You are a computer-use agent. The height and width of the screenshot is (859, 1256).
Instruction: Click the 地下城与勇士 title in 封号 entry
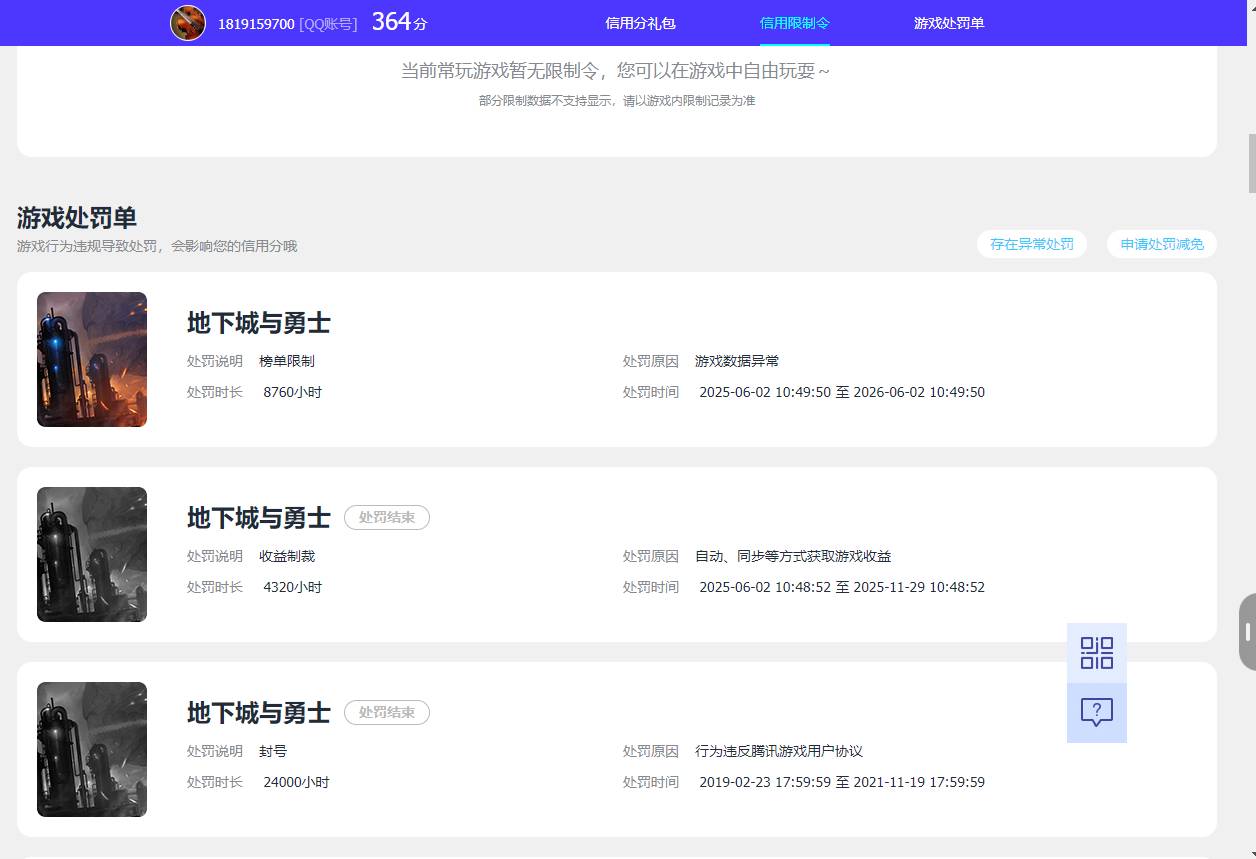coord(258,712)
